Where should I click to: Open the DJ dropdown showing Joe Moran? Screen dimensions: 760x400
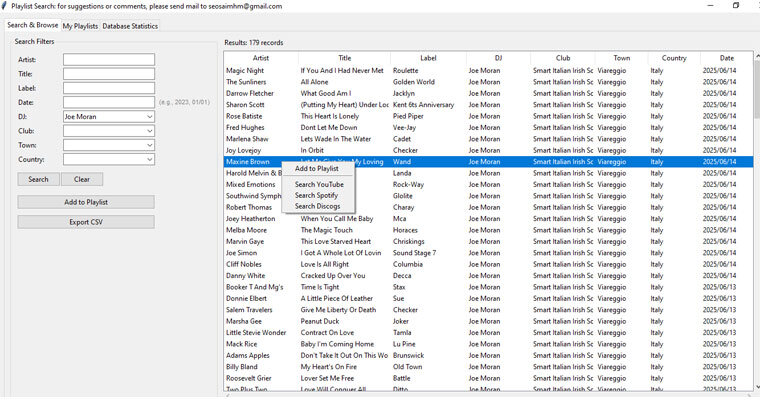point(149,117)
